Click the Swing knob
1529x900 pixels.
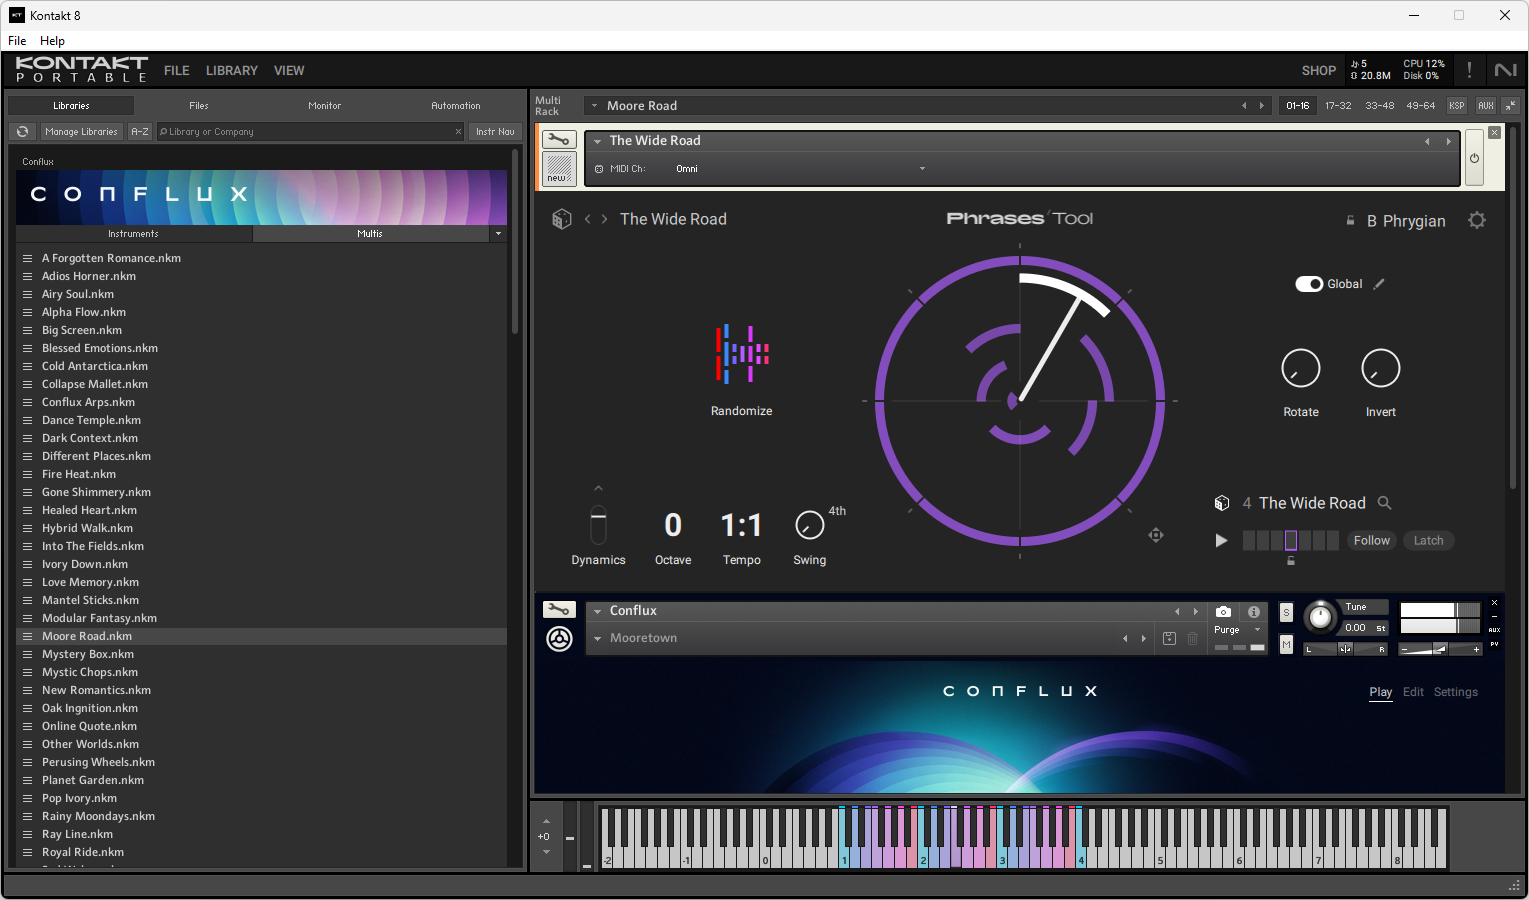click(809, 525)
